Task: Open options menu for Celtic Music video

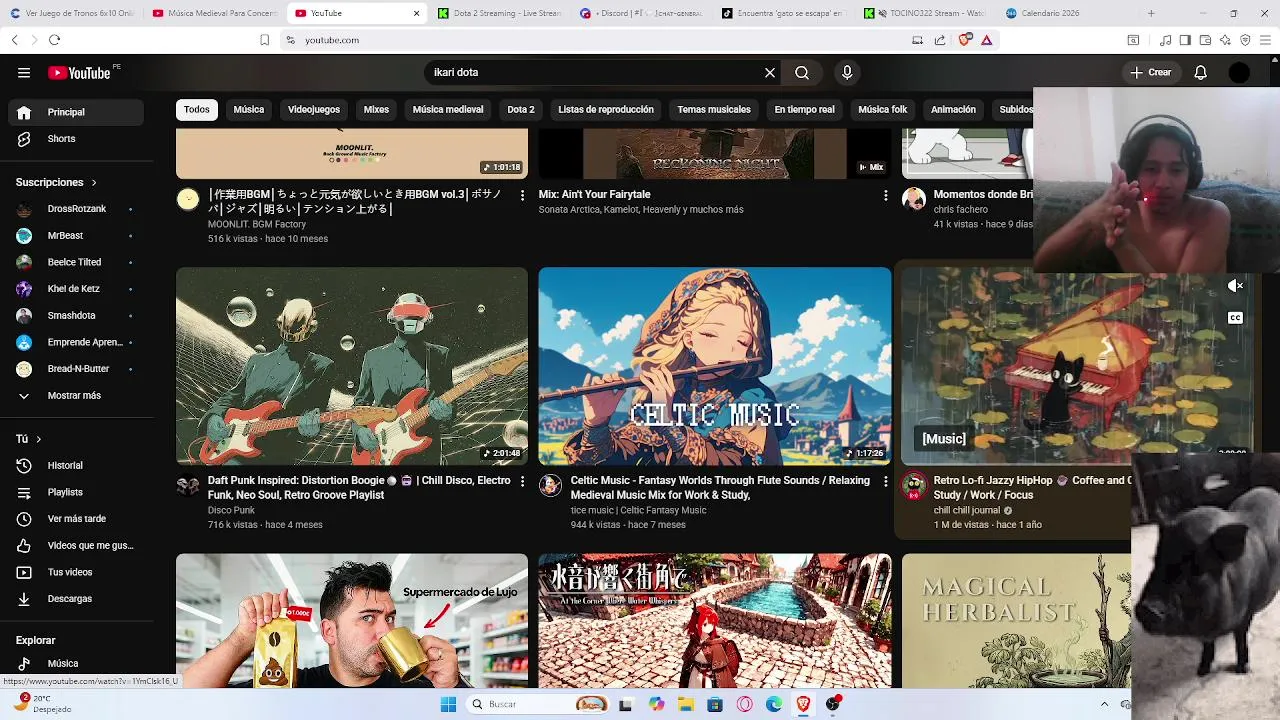Action: (885, 481)
